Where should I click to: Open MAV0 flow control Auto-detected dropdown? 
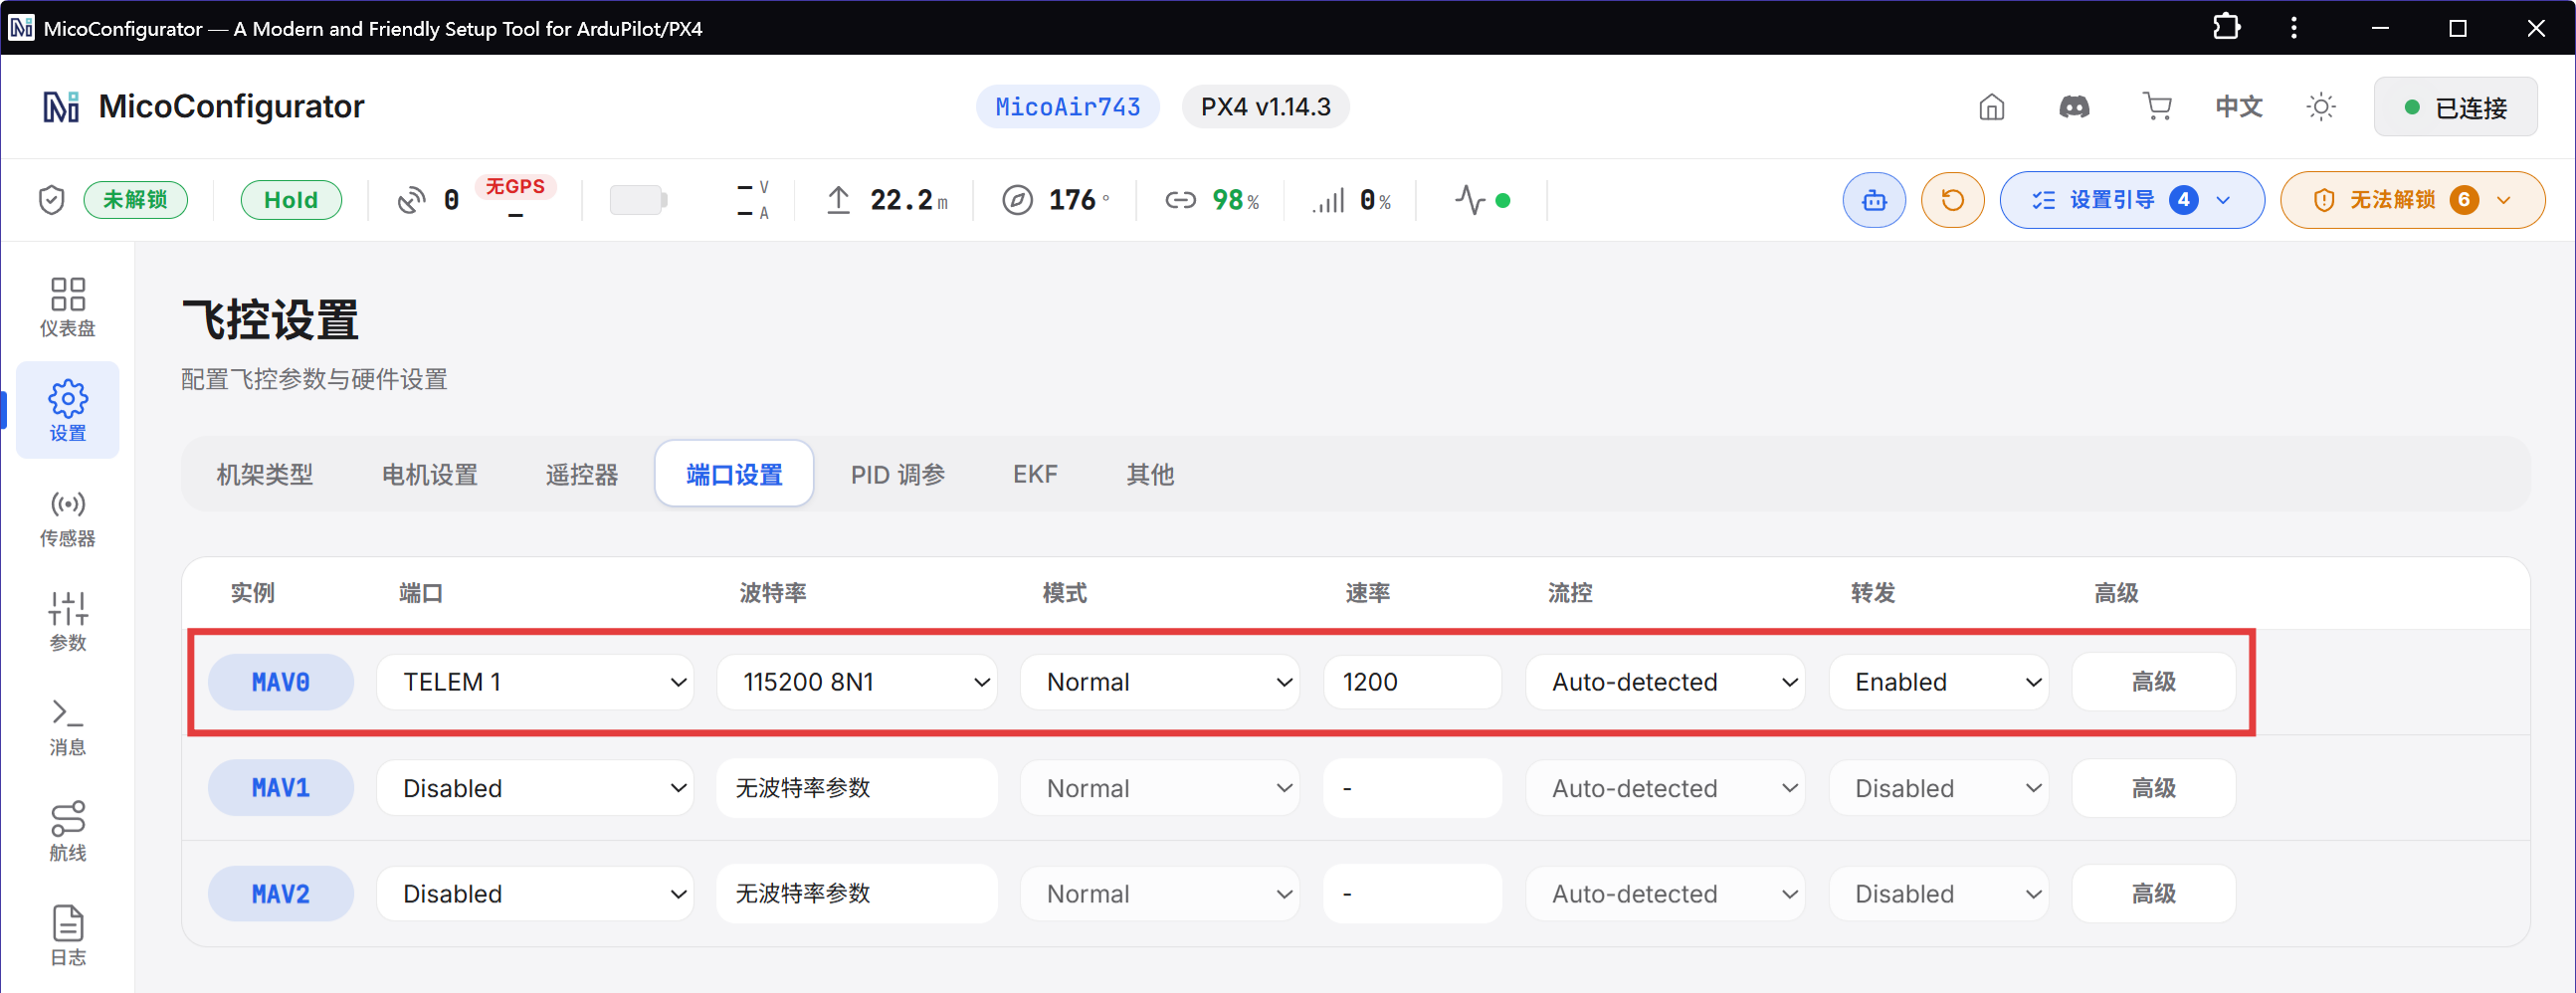1665,682
